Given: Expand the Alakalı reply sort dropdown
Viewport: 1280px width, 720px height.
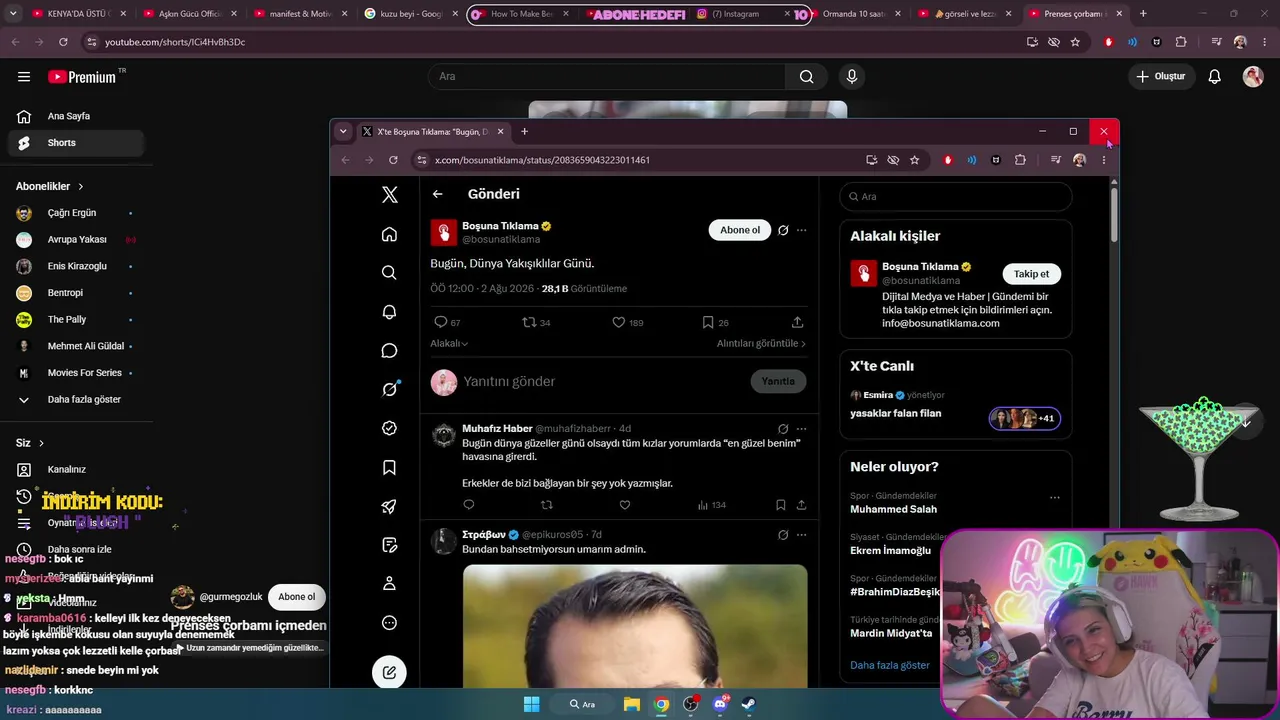Looking at the screenshot, I should (449, 343).
